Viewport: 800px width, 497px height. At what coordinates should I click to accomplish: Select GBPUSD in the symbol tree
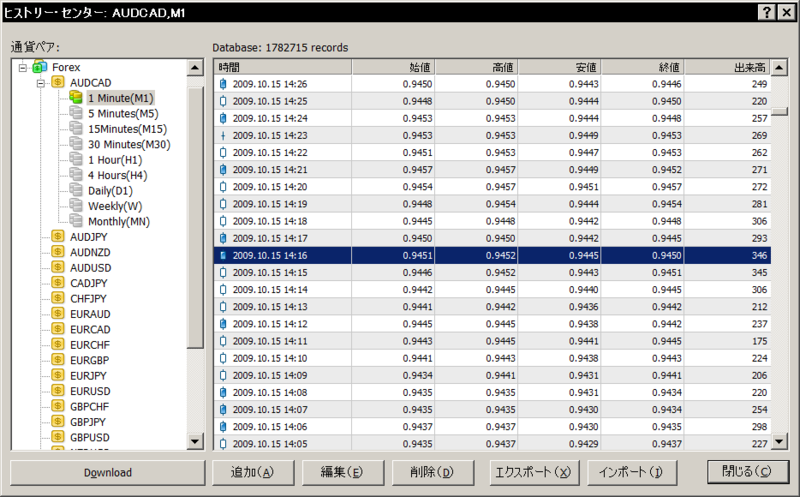coord(90,437)
